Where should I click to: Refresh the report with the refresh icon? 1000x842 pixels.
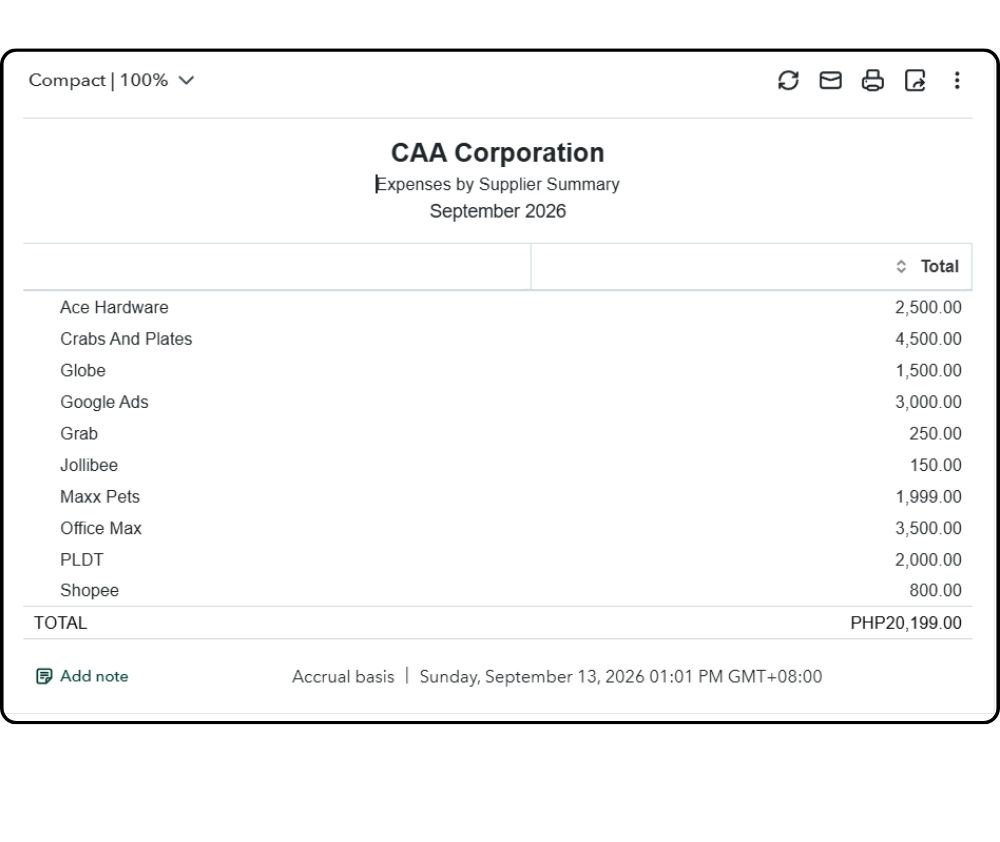point(788,80)
